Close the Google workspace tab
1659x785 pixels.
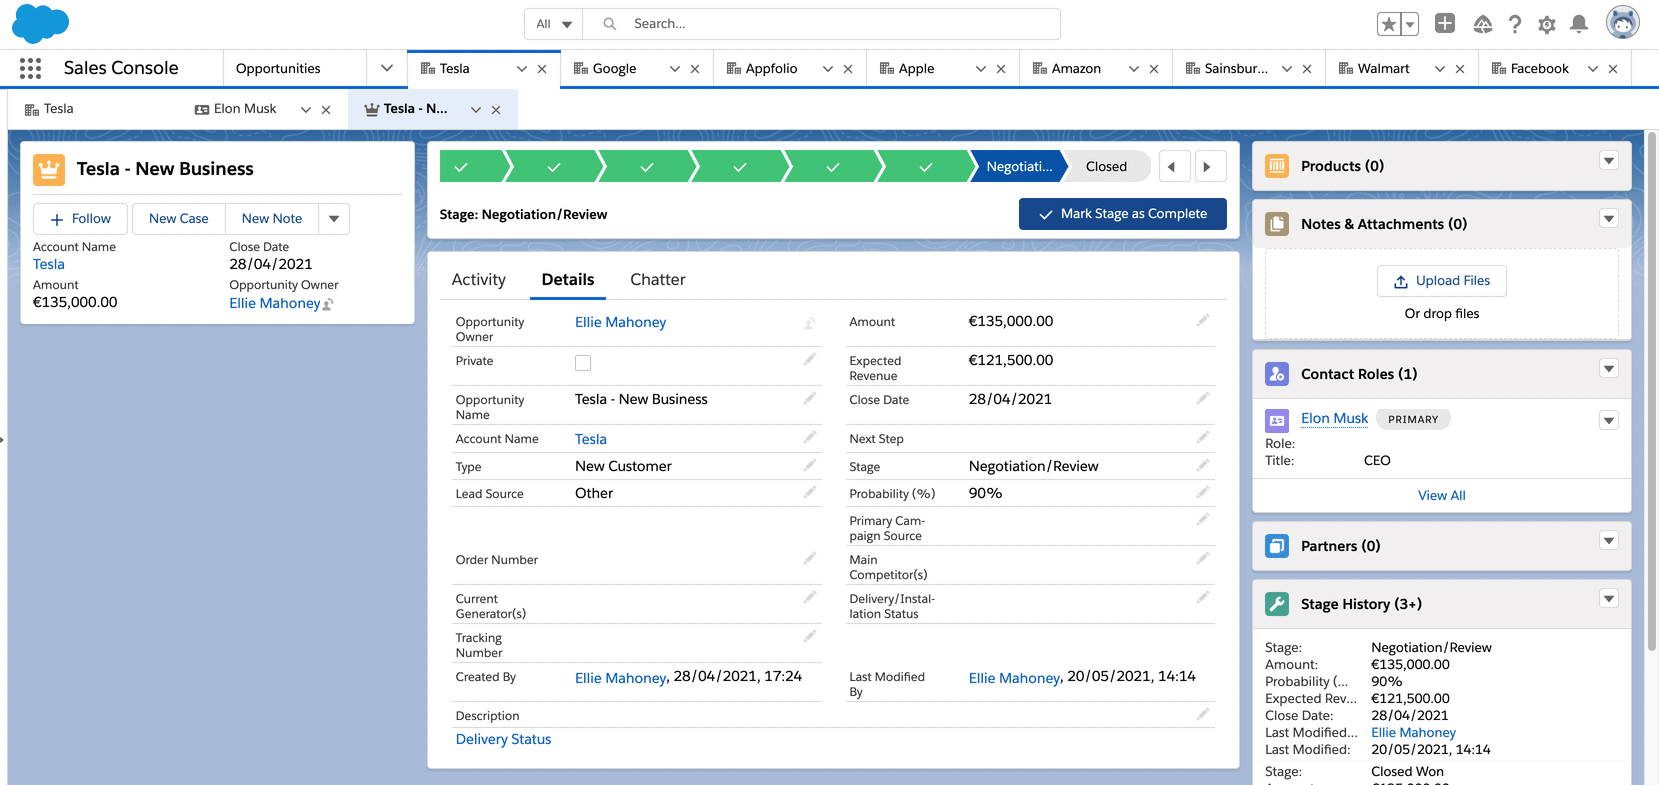click(x=695, y=69)
